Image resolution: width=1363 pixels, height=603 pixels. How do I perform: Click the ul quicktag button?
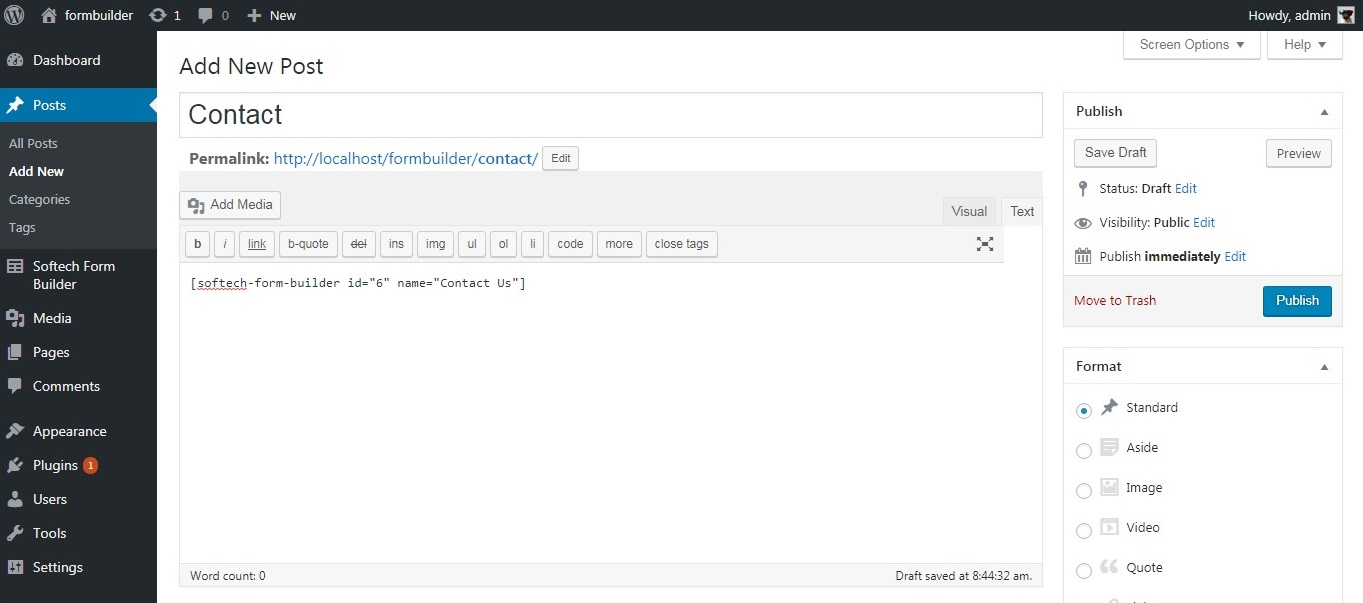coord(472,244)
